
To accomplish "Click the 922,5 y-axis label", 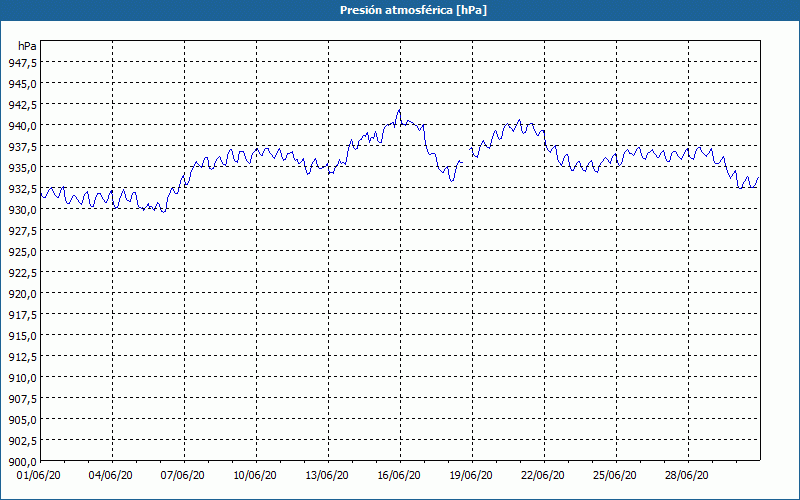I will 22,272.
